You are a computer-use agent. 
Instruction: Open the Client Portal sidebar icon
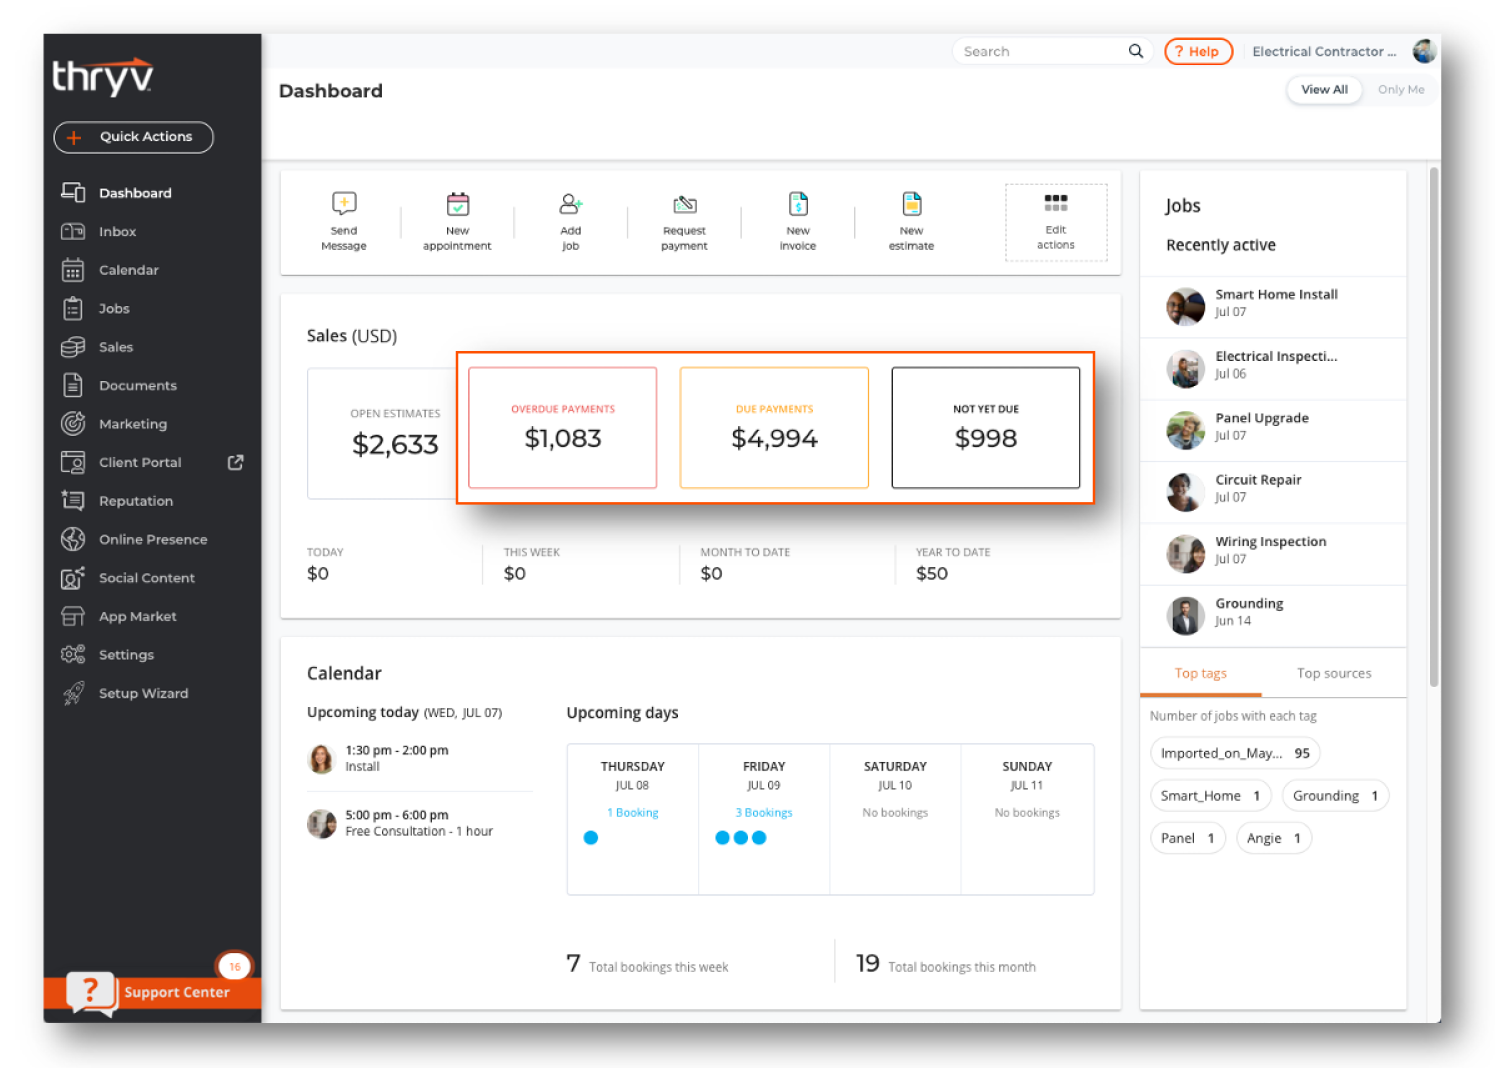click(73, 462)
